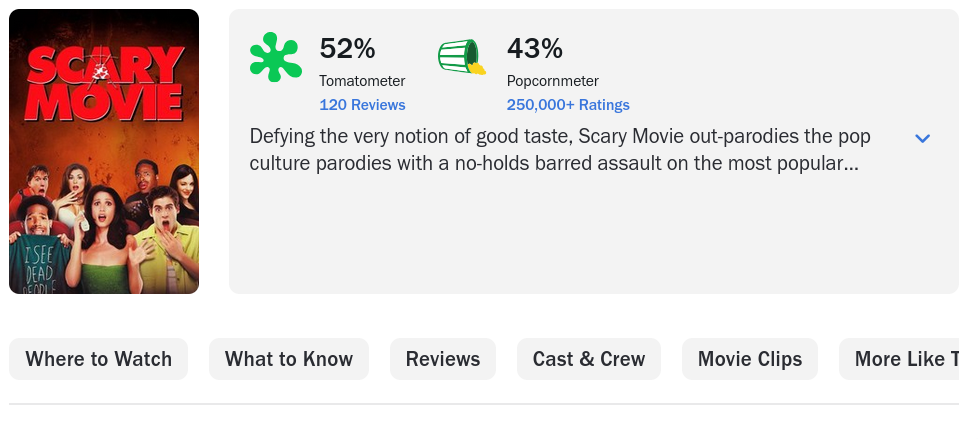Click the truncated critics consensus text
This screenshot has width=978, height=439.
click(x=560, y=150)
